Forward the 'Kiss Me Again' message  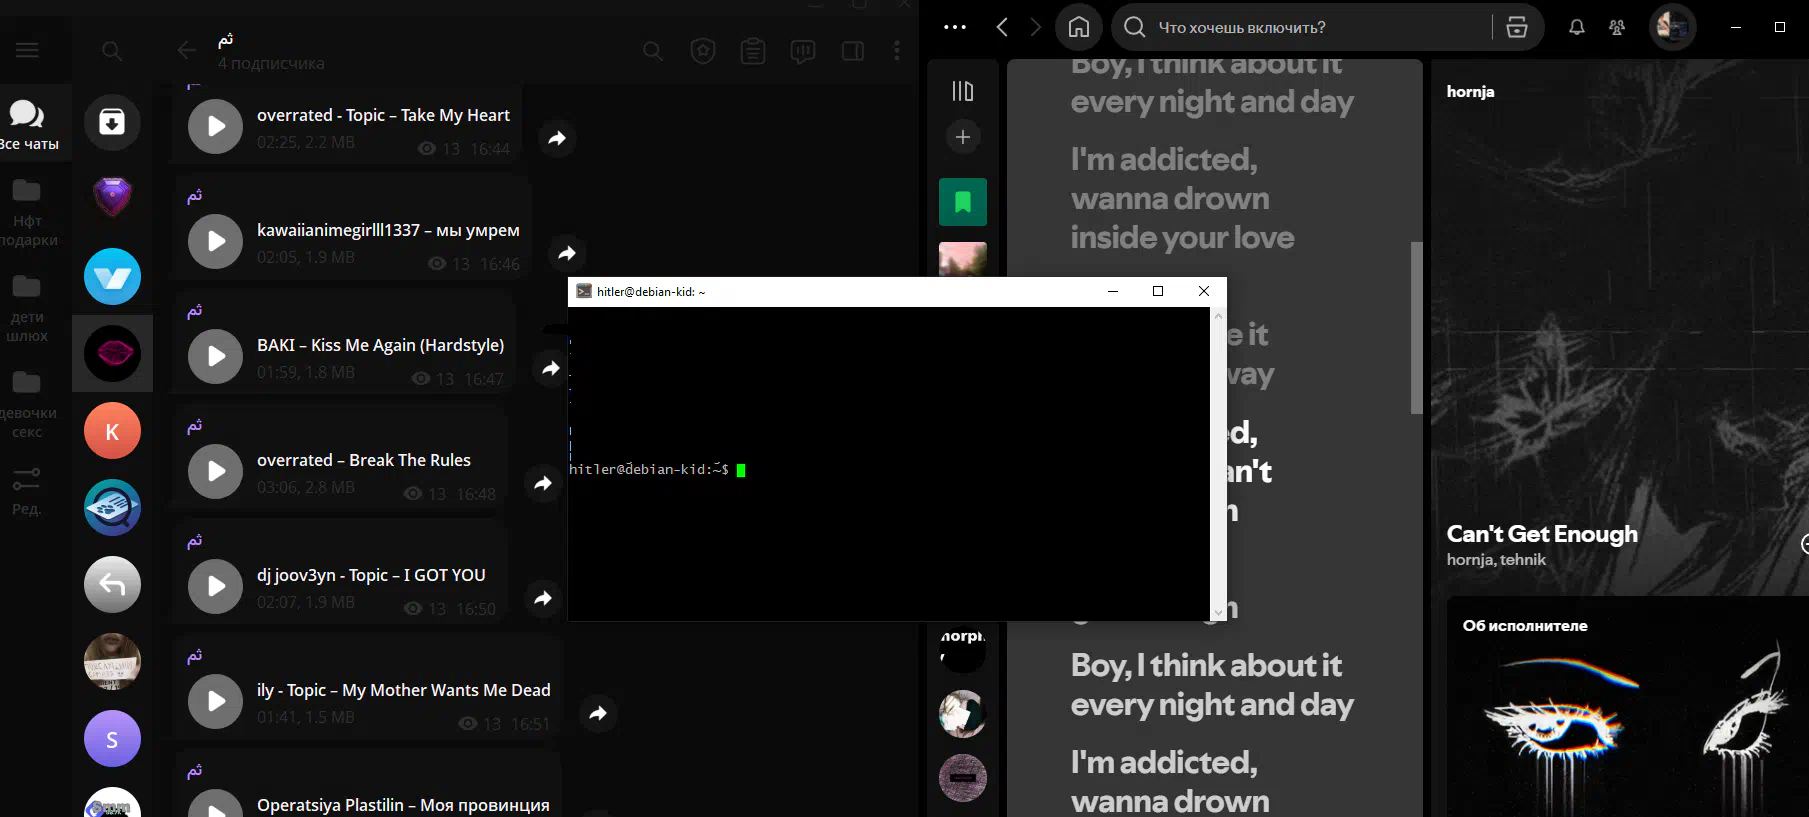click(551, 368)
